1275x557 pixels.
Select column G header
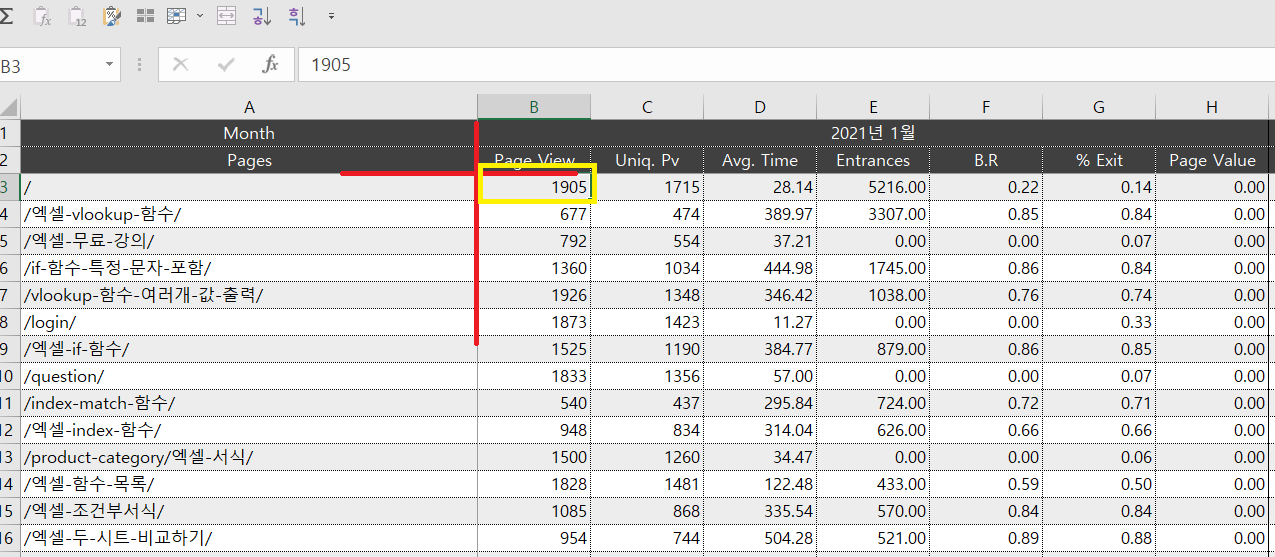tap(1099, 107)
